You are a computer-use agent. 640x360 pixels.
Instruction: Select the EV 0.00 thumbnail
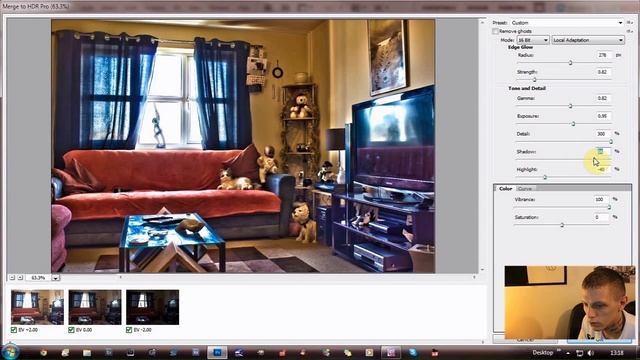tap(95, 307)
